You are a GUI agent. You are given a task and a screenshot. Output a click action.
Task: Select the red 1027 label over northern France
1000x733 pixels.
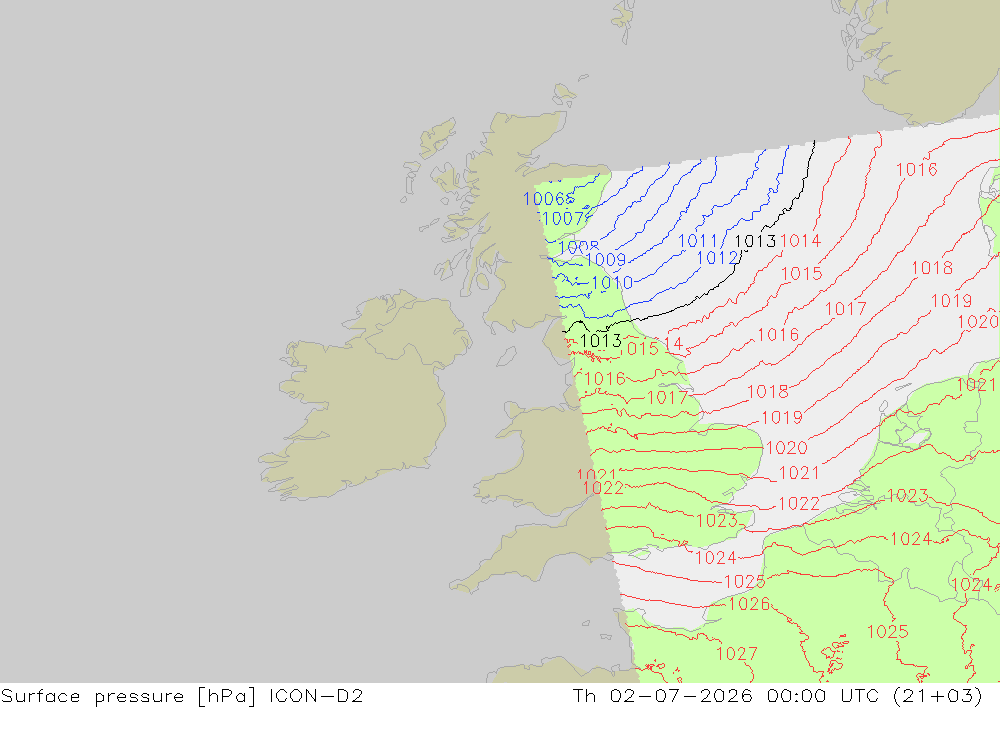point(737,654)
